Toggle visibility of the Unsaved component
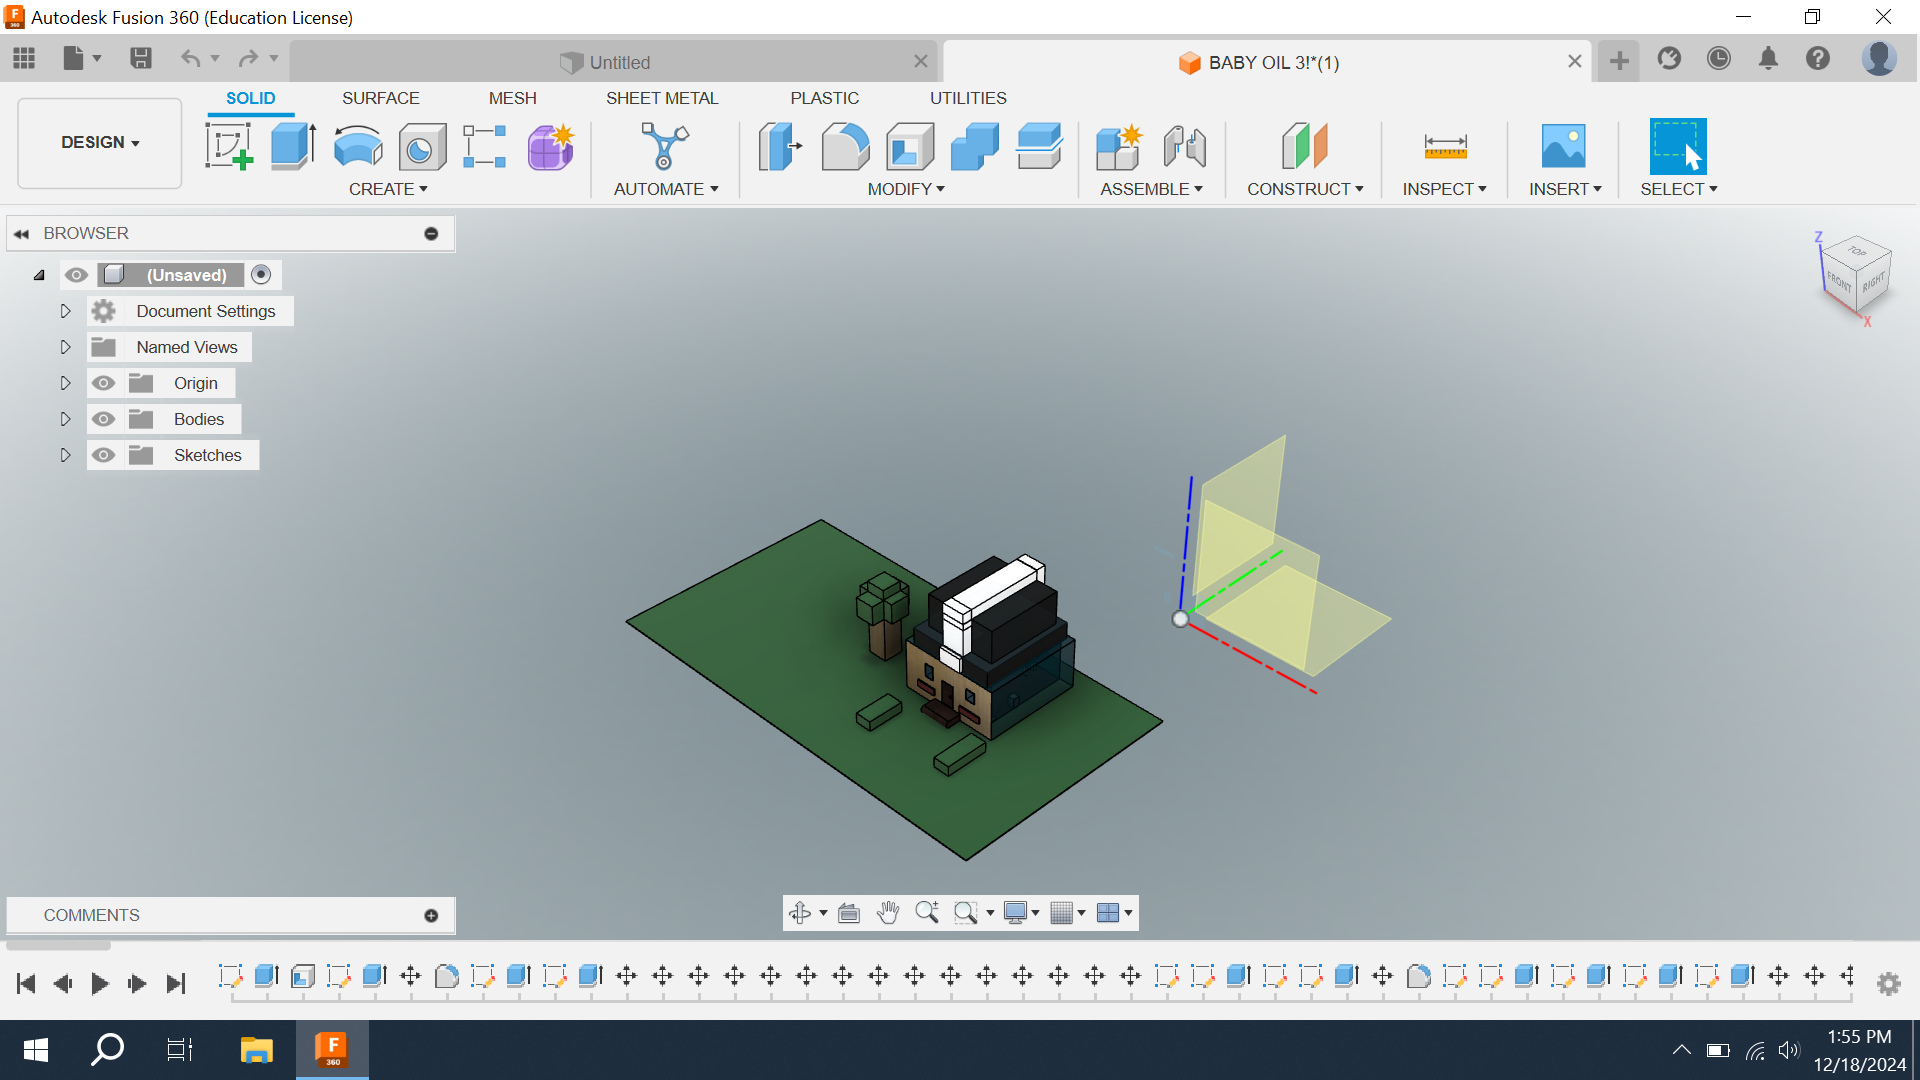The width and height of the screenshot is (1920, 1080). (x=77, y=275)
